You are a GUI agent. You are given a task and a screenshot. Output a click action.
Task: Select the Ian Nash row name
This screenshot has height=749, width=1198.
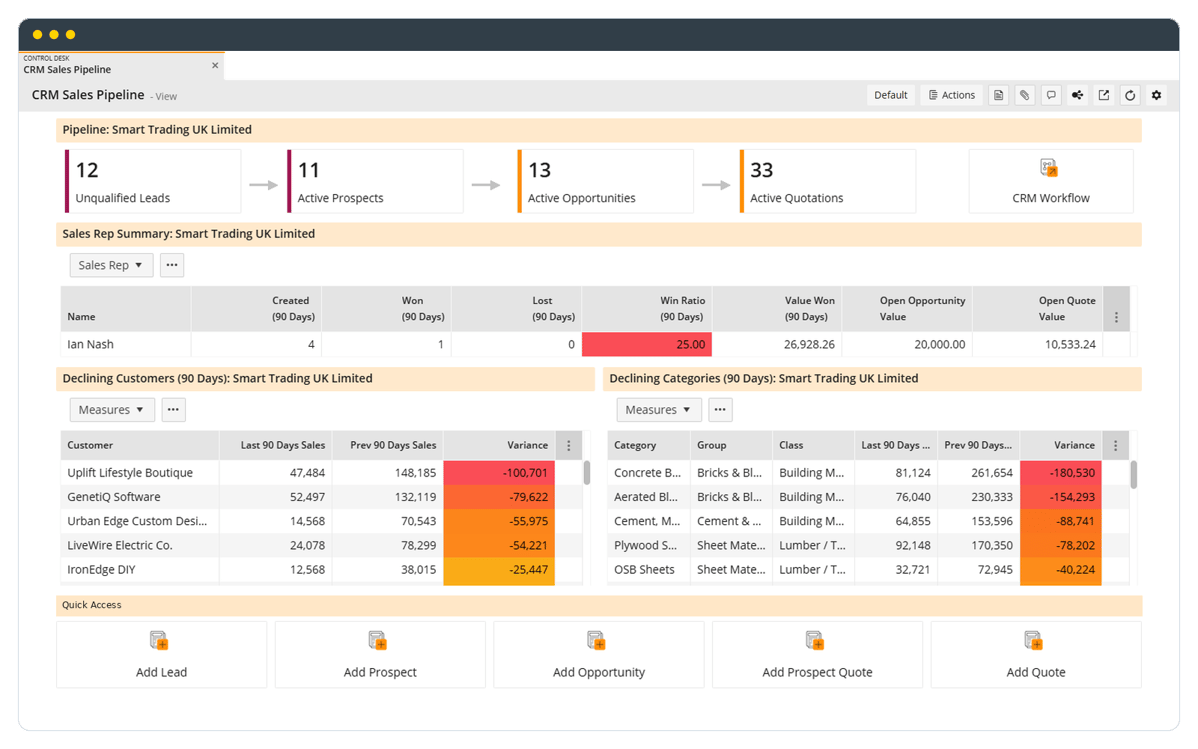coord(90,345)
